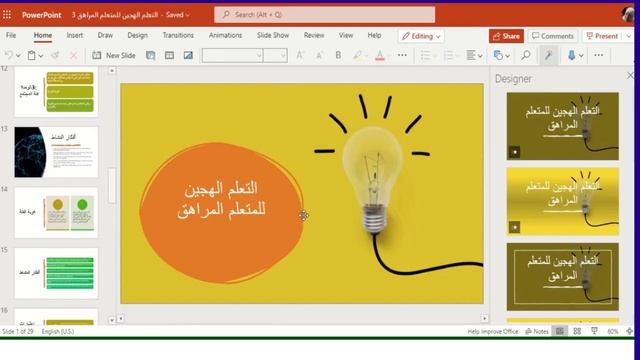Toggle the bullets list icon

coord(425,55)
